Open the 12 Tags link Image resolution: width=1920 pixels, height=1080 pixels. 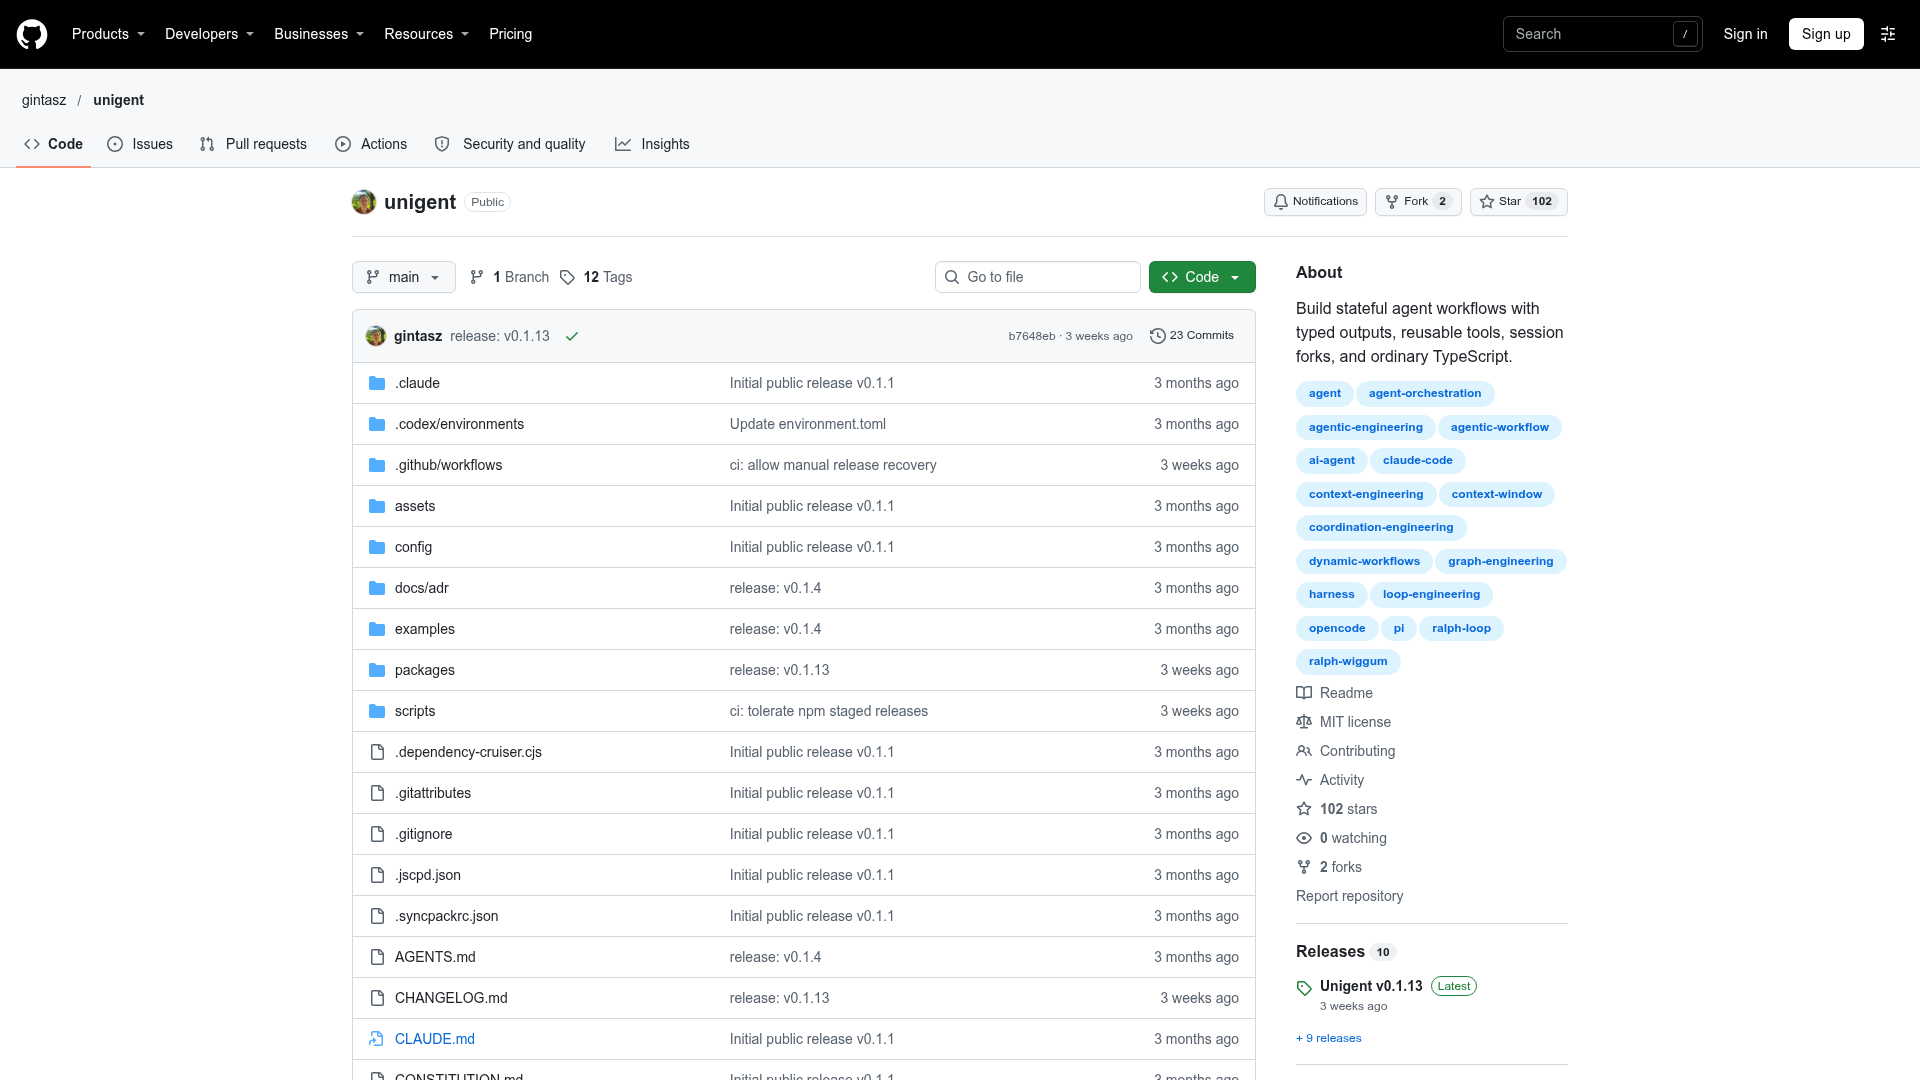(596, 277)
